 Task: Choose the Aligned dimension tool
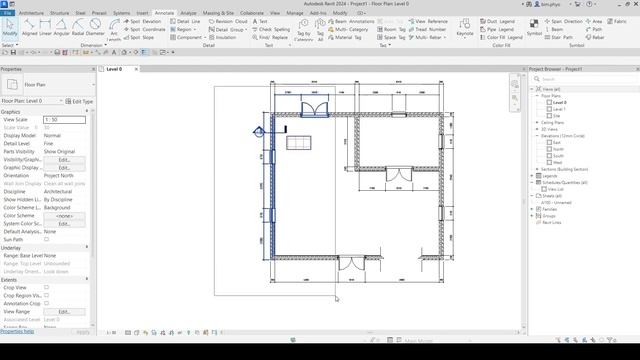click(x=29, y=27)
